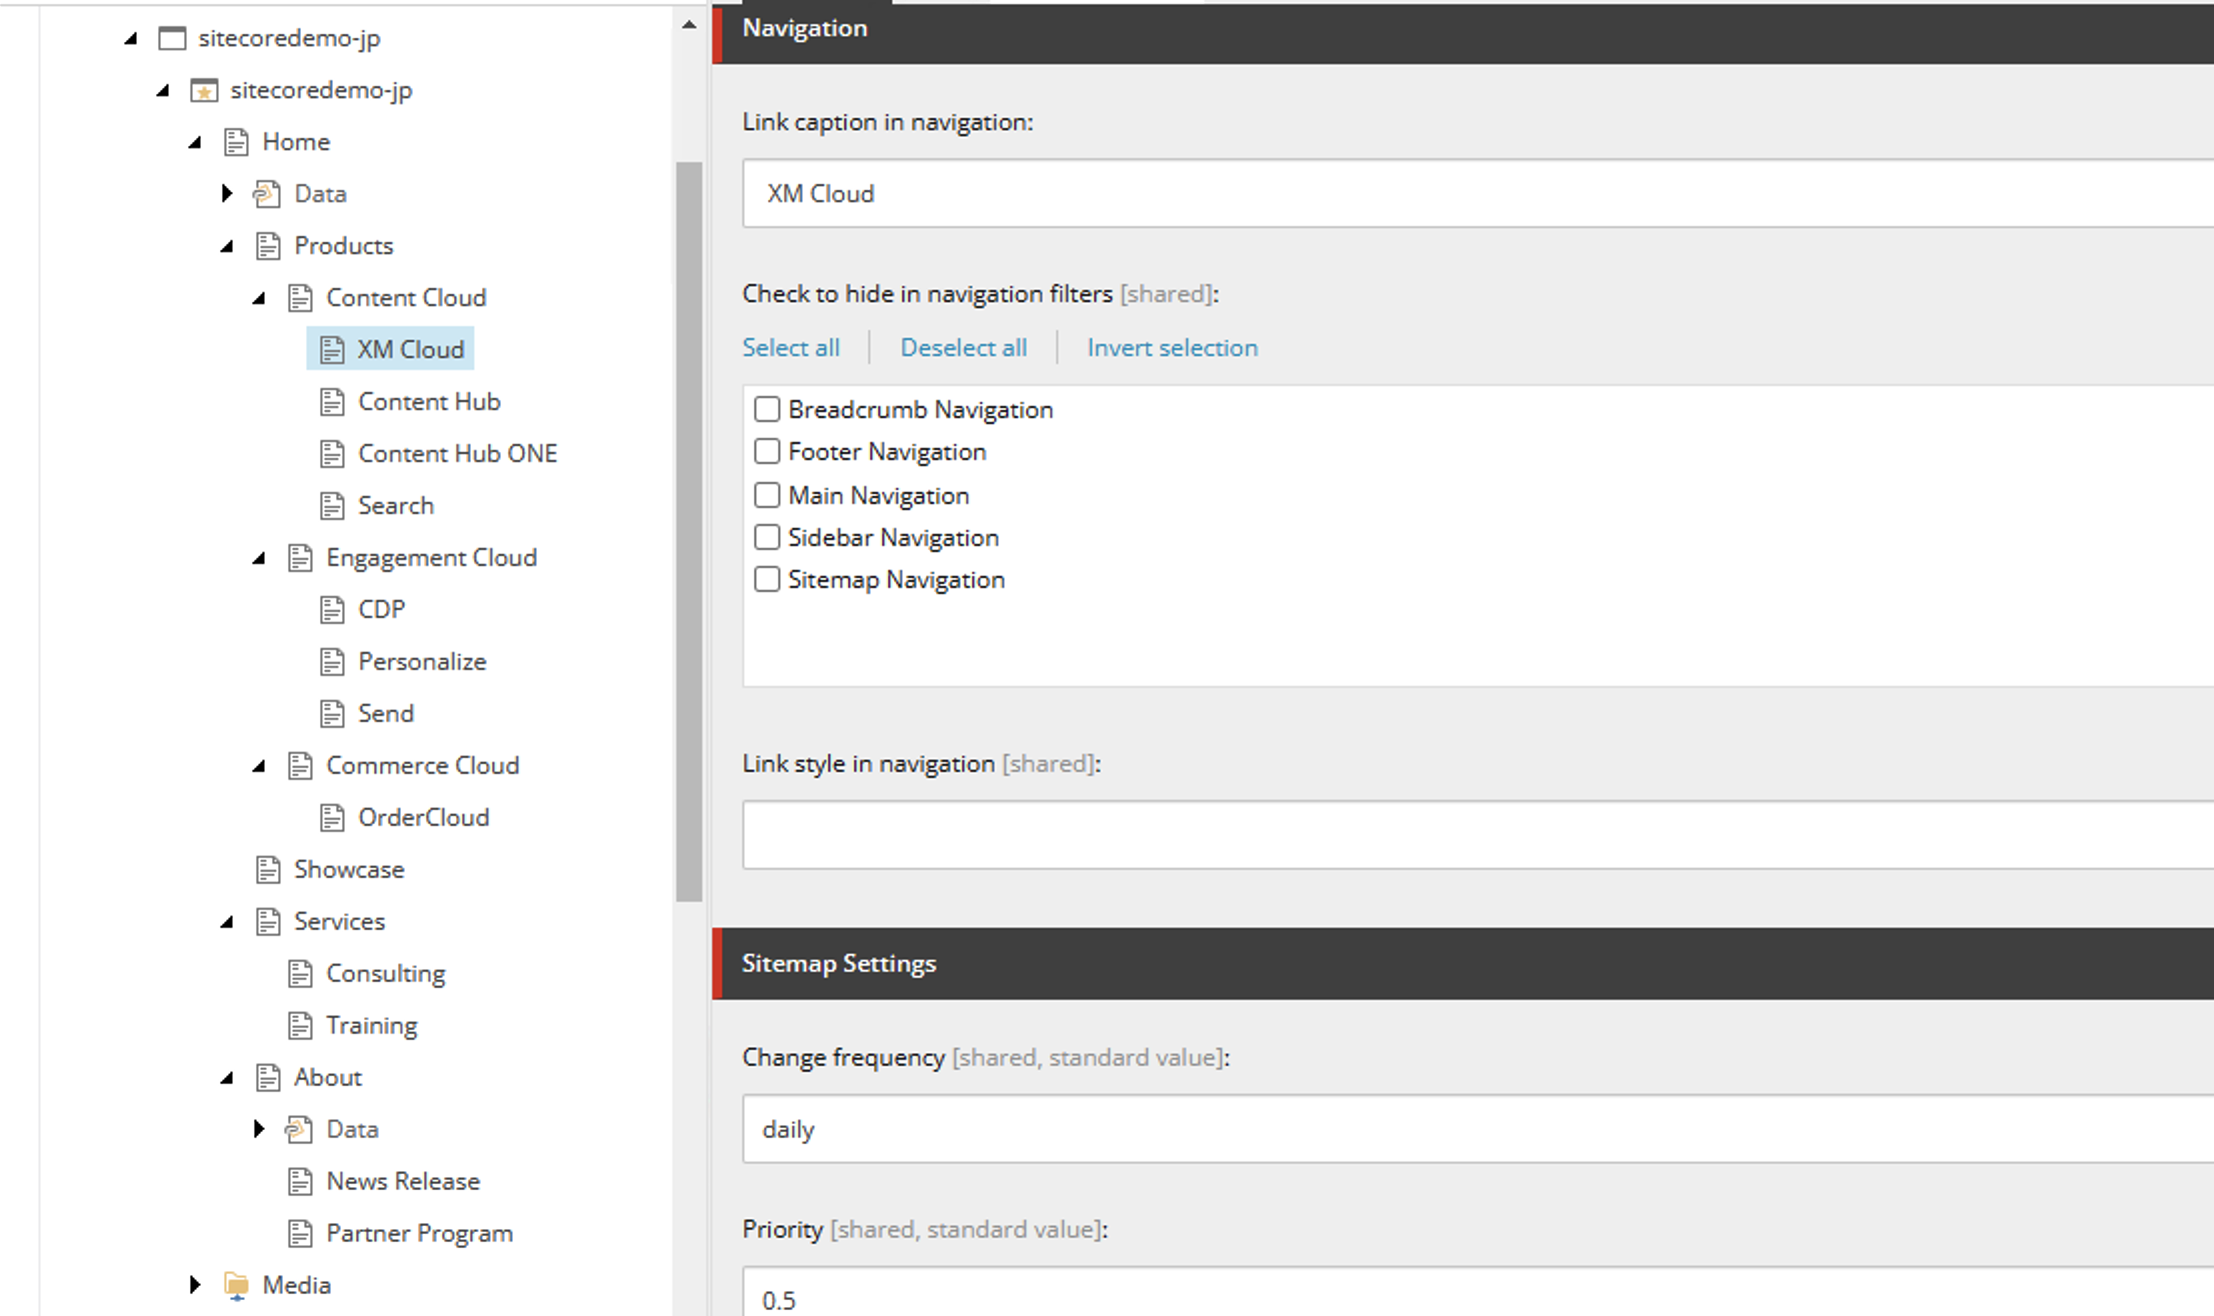Click the Select all link
The image size is (2214, 1316).
[x=791, y=348]
